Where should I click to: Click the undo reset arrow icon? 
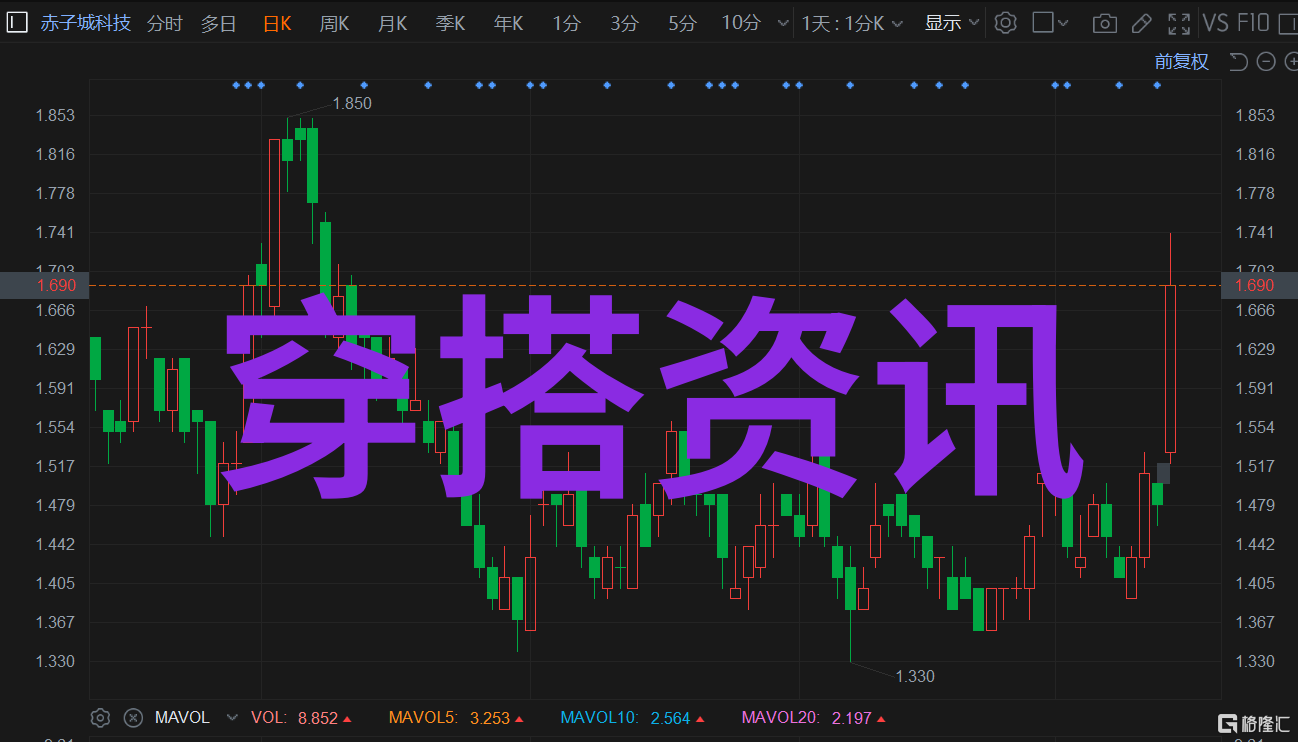pos(1238,62)
